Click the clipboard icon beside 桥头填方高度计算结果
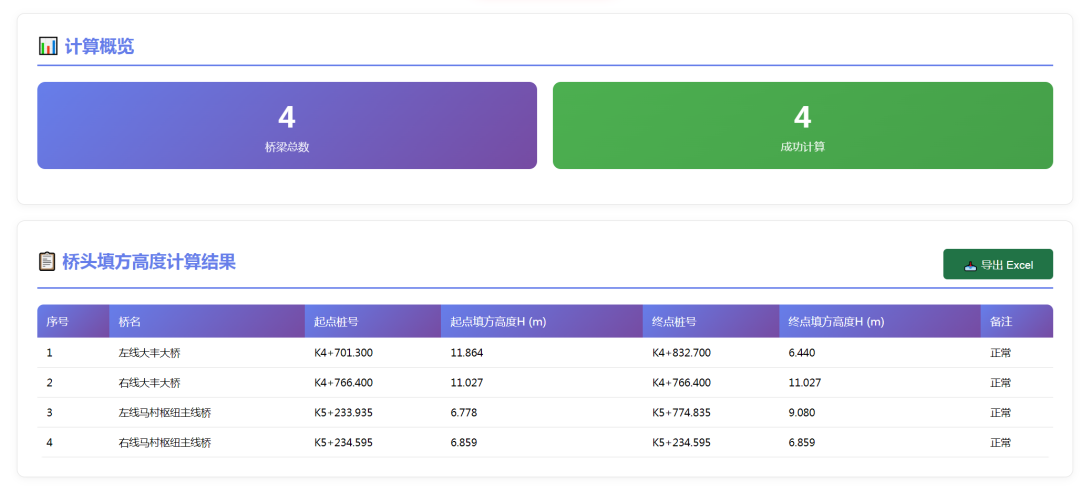The height and width of the screenshot is (493, 1080). click(46, 262)
